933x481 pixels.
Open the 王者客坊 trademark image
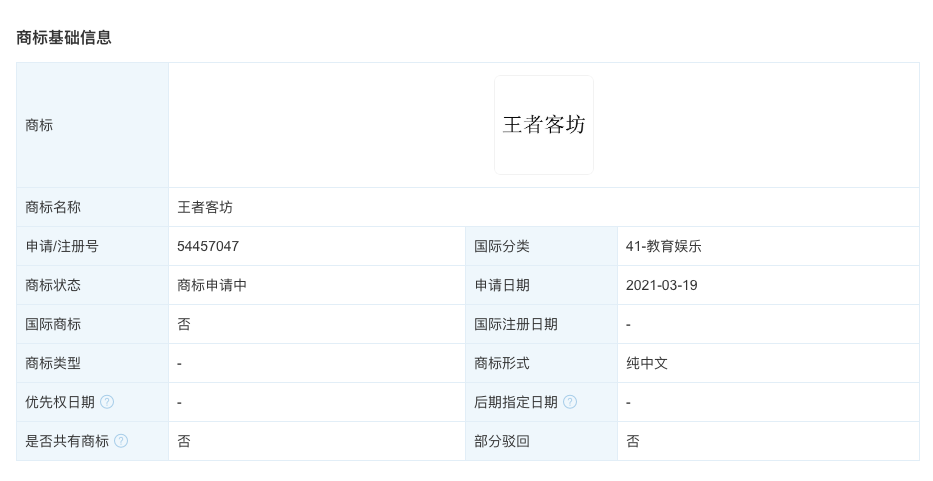543,125
